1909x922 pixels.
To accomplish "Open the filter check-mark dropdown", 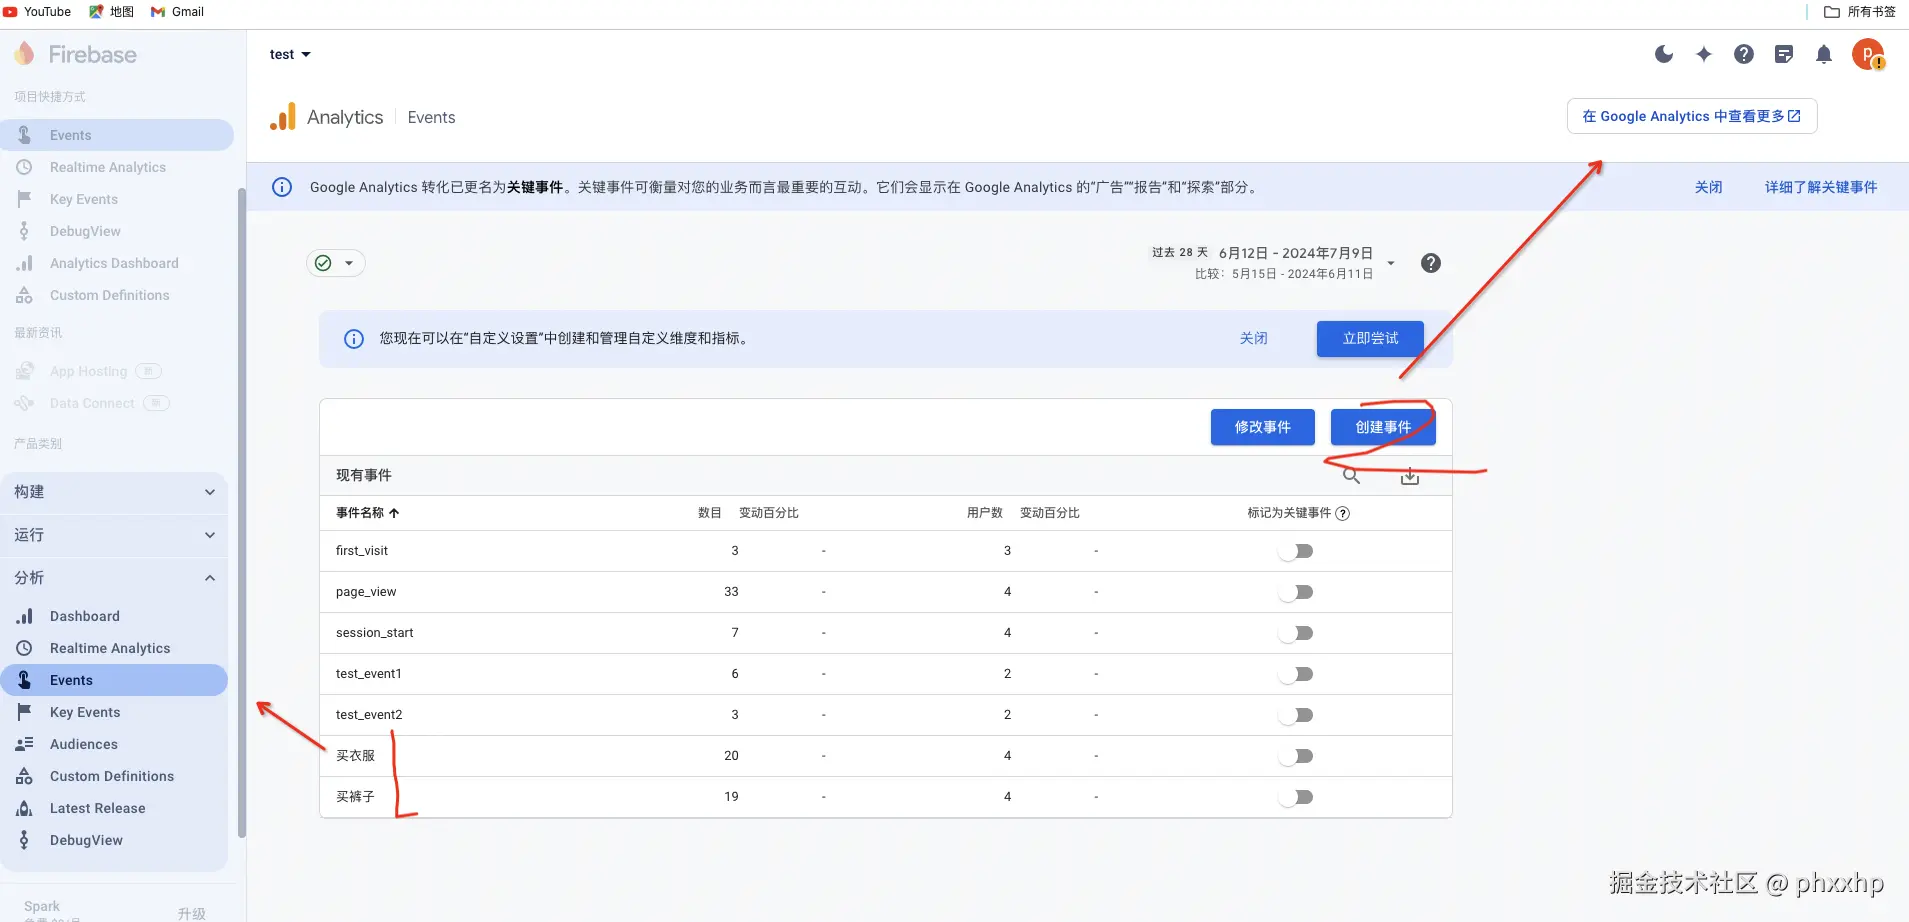I will click(335, 263).
